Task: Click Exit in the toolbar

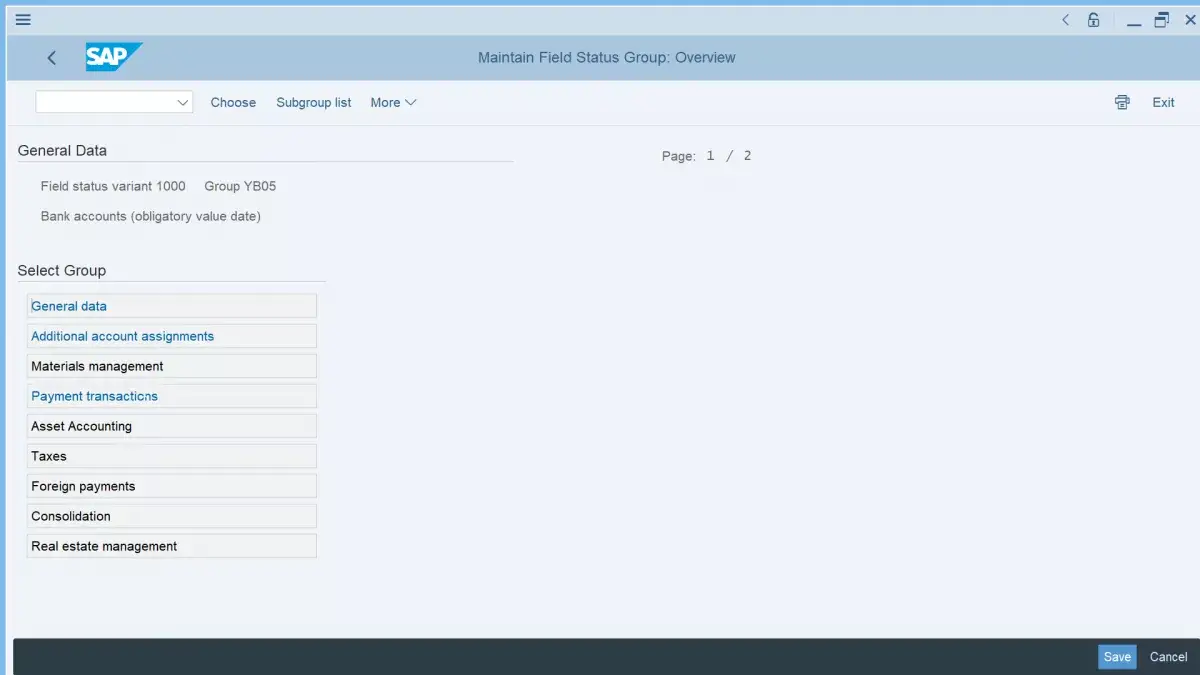Action: (x=1163, y=102)
